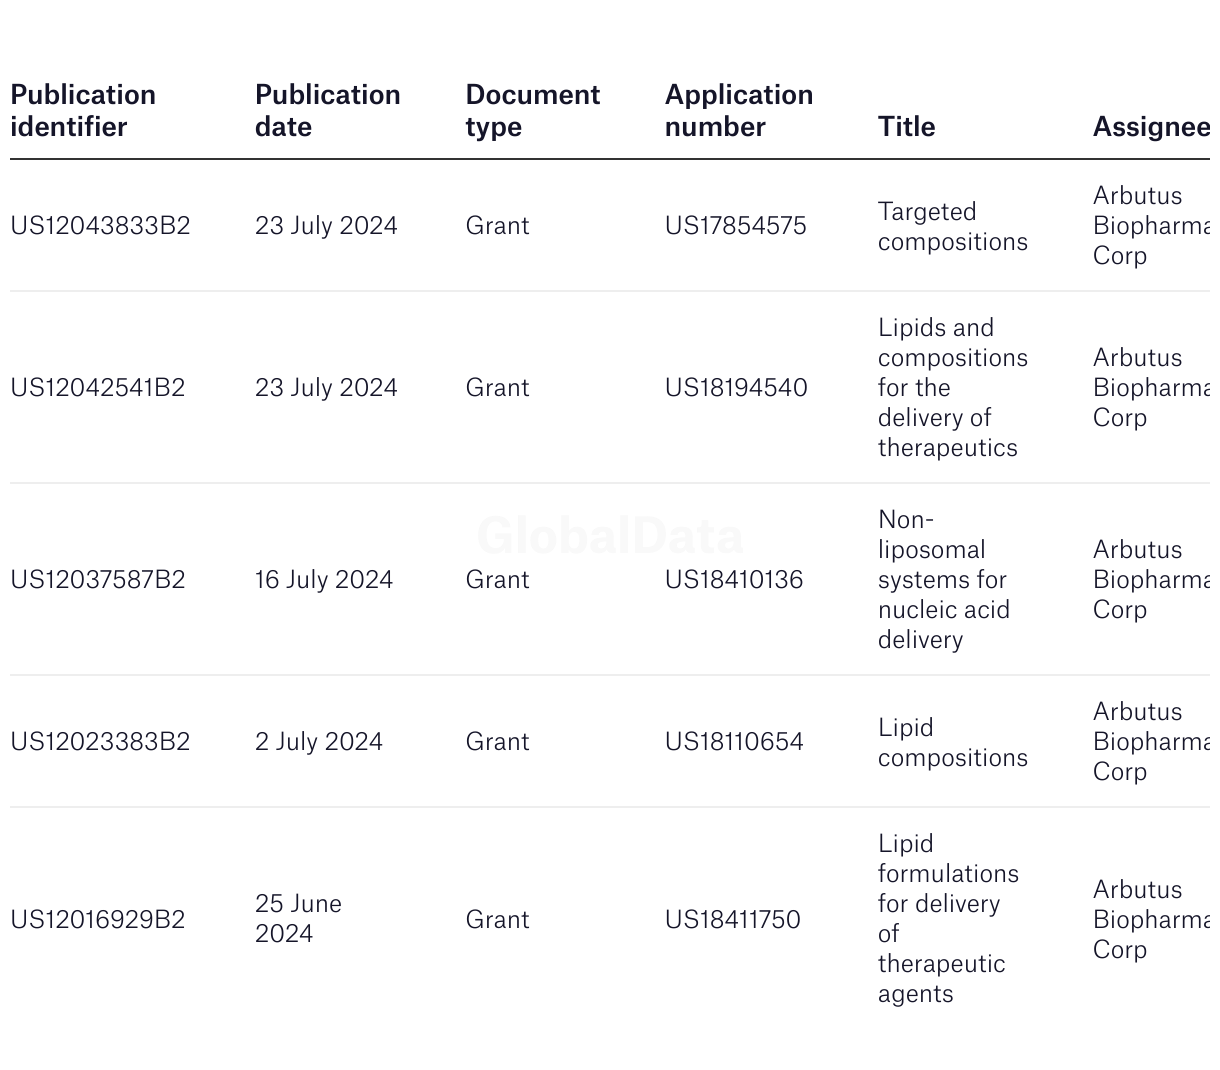Open patent US12037587B2
1220x1070 pixels.
[x=98, y=580]
